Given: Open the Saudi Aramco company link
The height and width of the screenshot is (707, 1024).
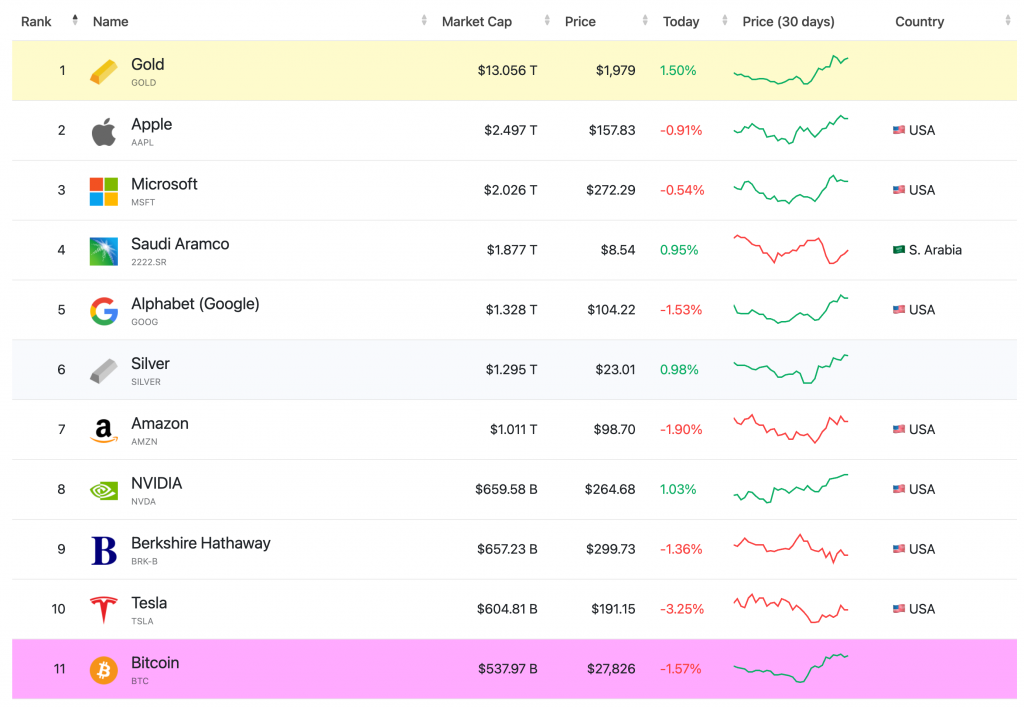Looking at the screenshot, I should [180, 244].
